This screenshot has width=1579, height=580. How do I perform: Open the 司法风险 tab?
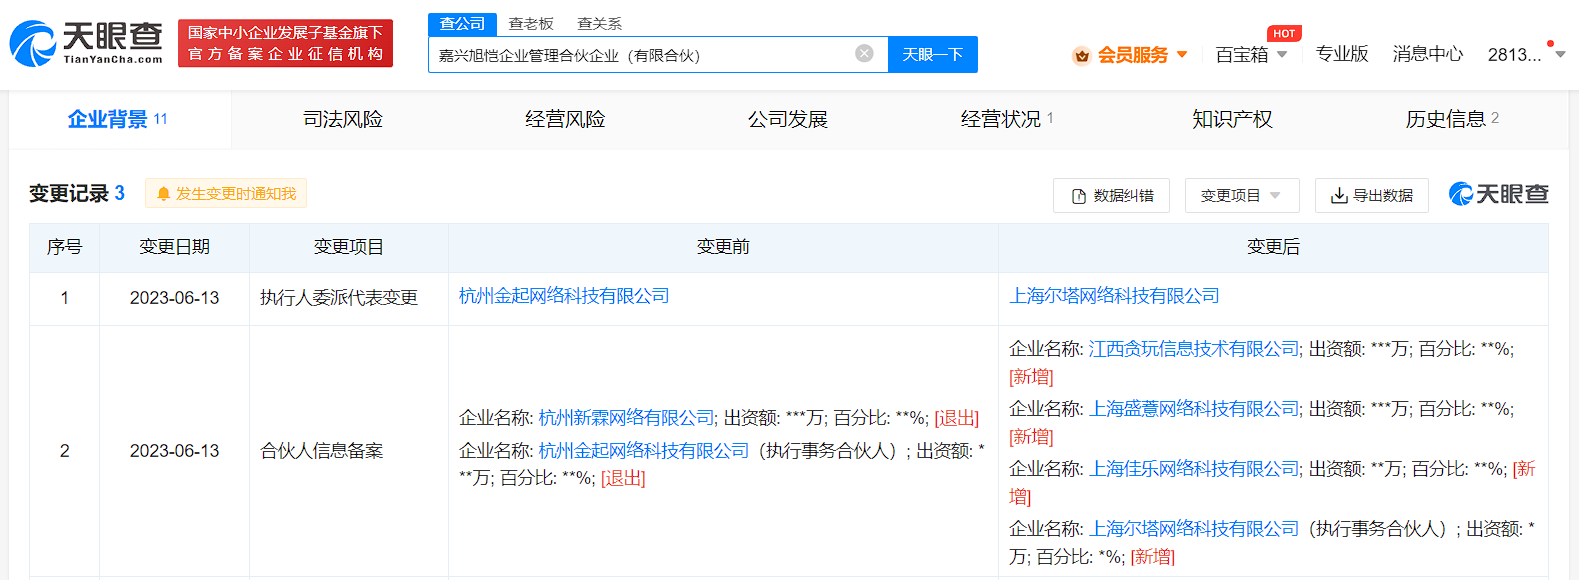[343, 120]
